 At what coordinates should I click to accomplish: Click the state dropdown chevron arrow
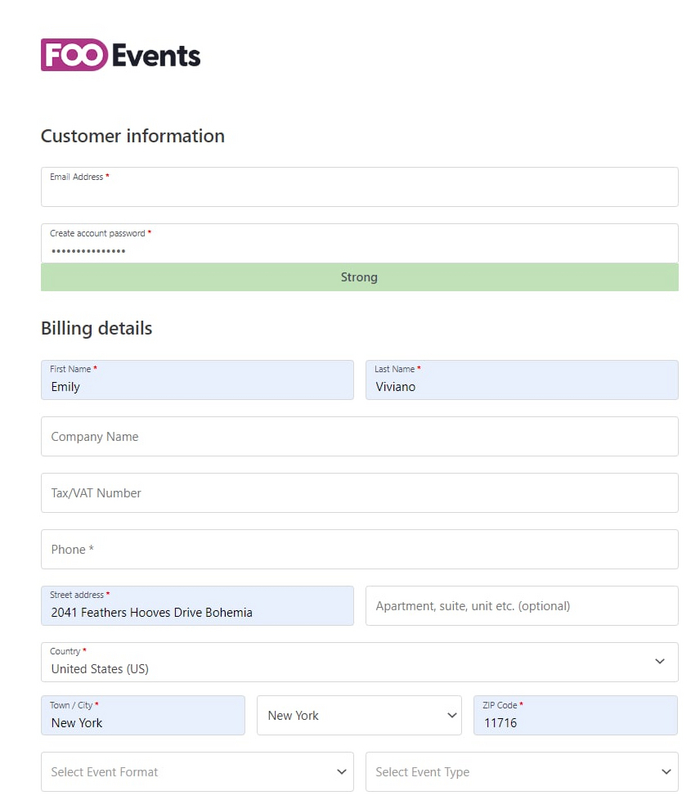click(x=450, y=716)
